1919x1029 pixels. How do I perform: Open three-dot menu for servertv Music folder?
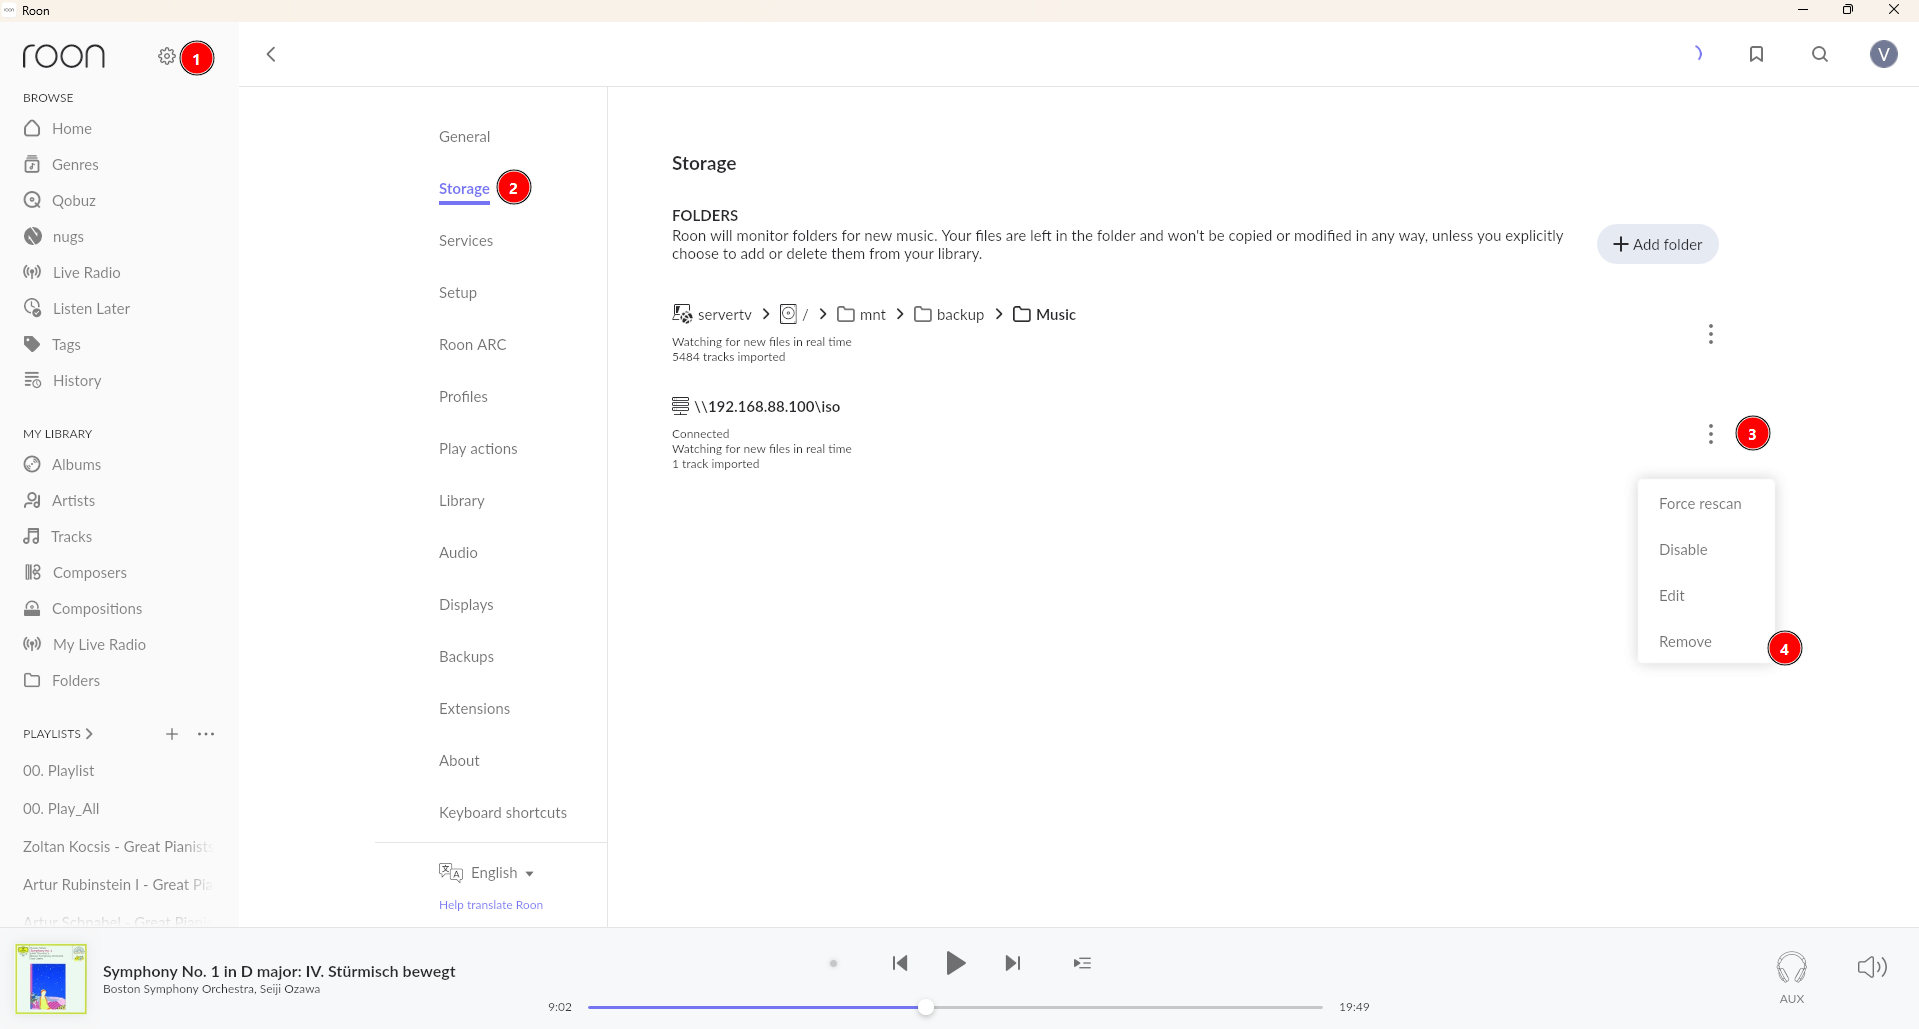pos(1711,334)
